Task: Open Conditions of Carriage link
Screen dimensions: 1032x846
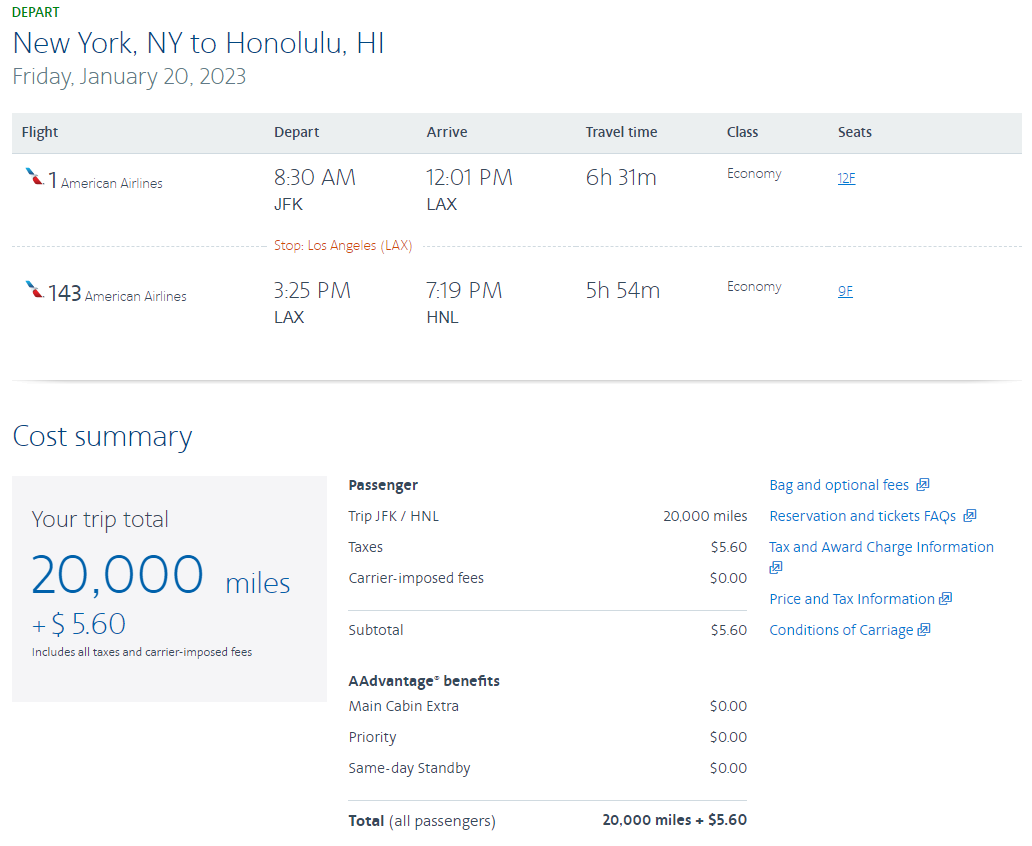Action: click(x=841, y=630)
